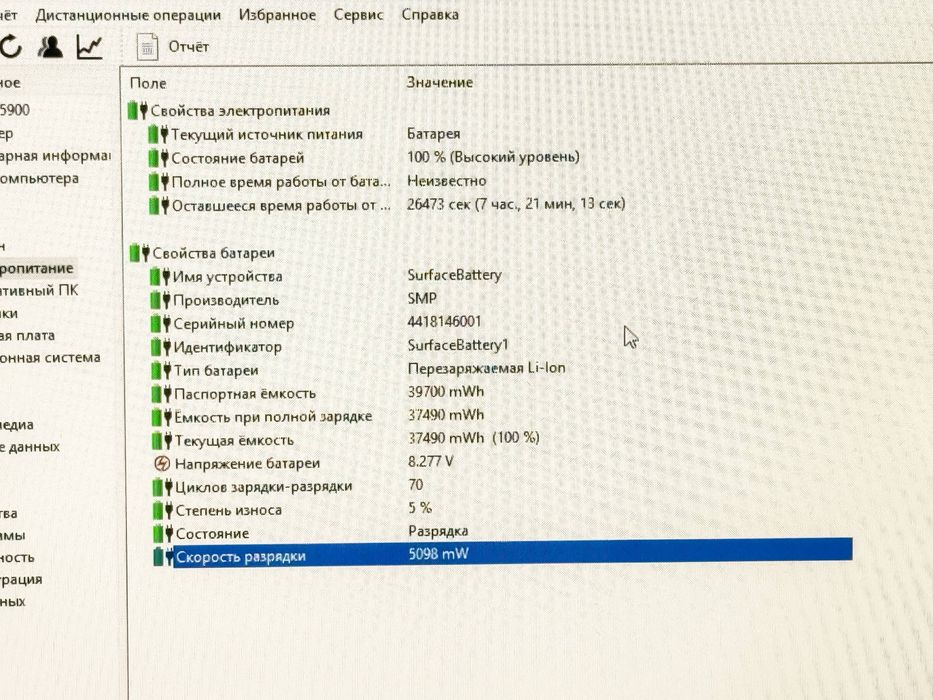
Task: Select the Скорость разрядки row
Action: point(502,555)
